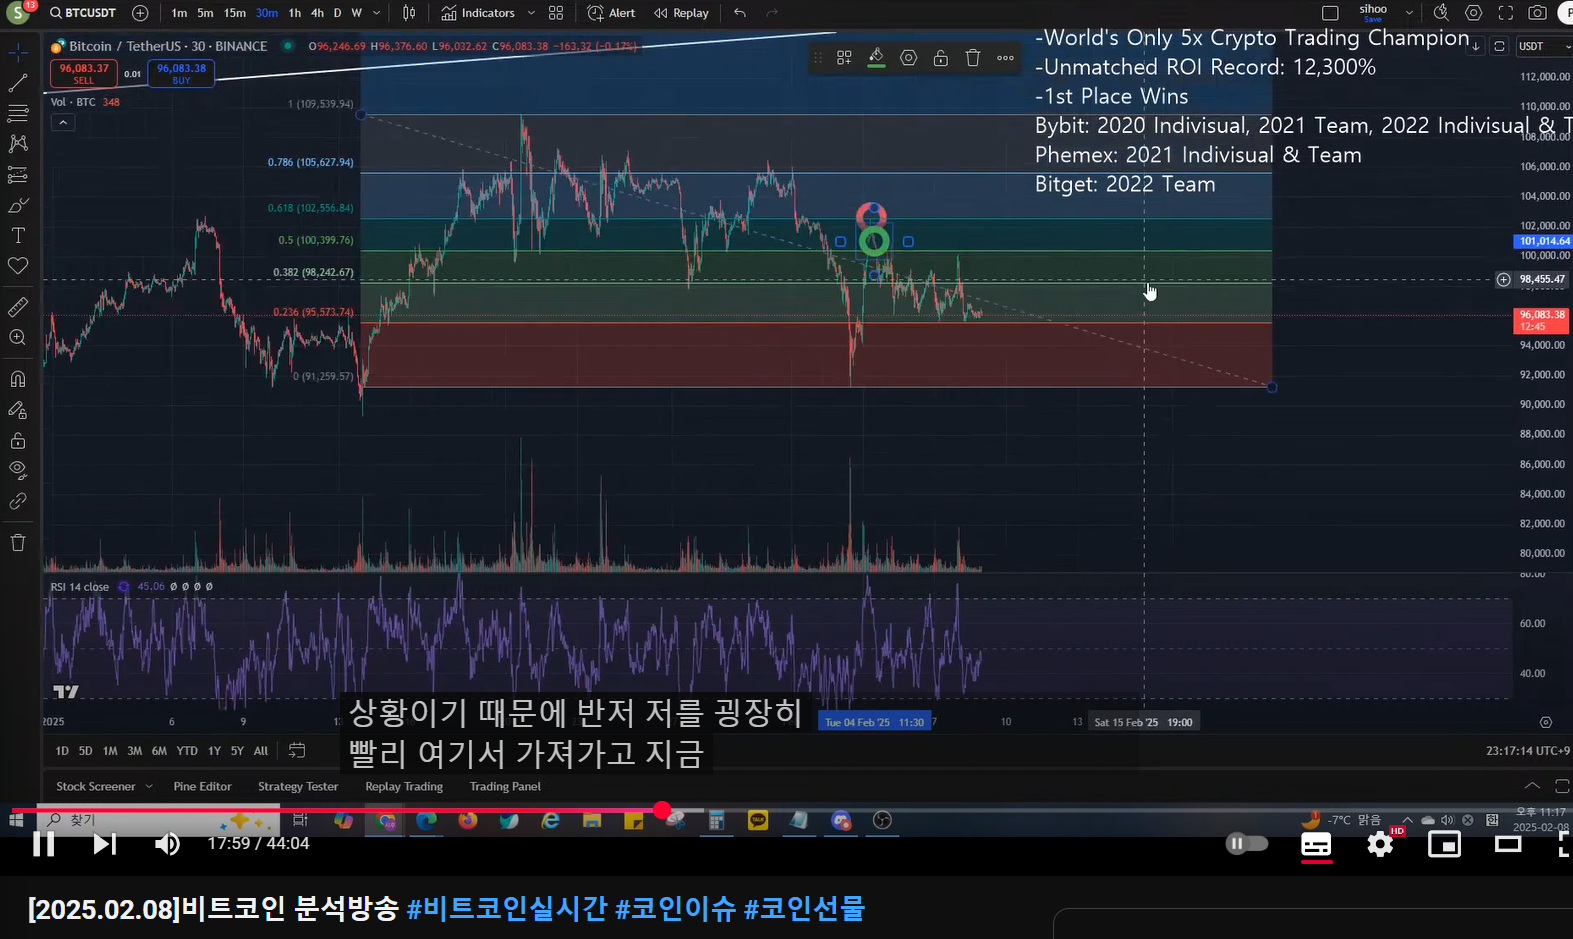Select the brush drawing tool

(x=18, y=205)
